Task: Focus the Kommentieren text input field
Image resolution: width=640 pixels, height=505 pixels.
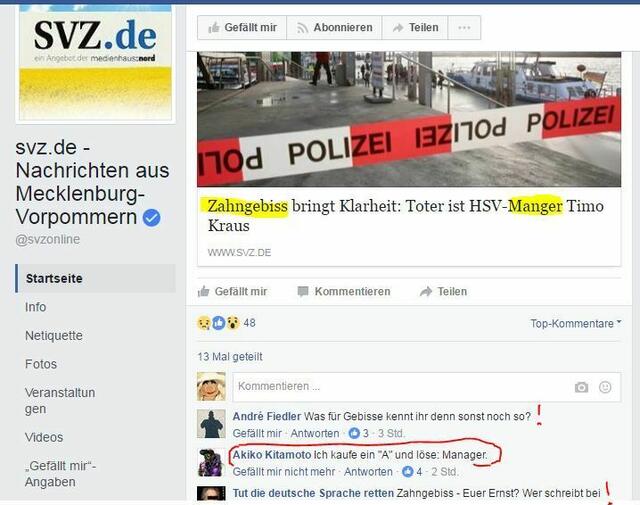Action: (x=402, y=387)
